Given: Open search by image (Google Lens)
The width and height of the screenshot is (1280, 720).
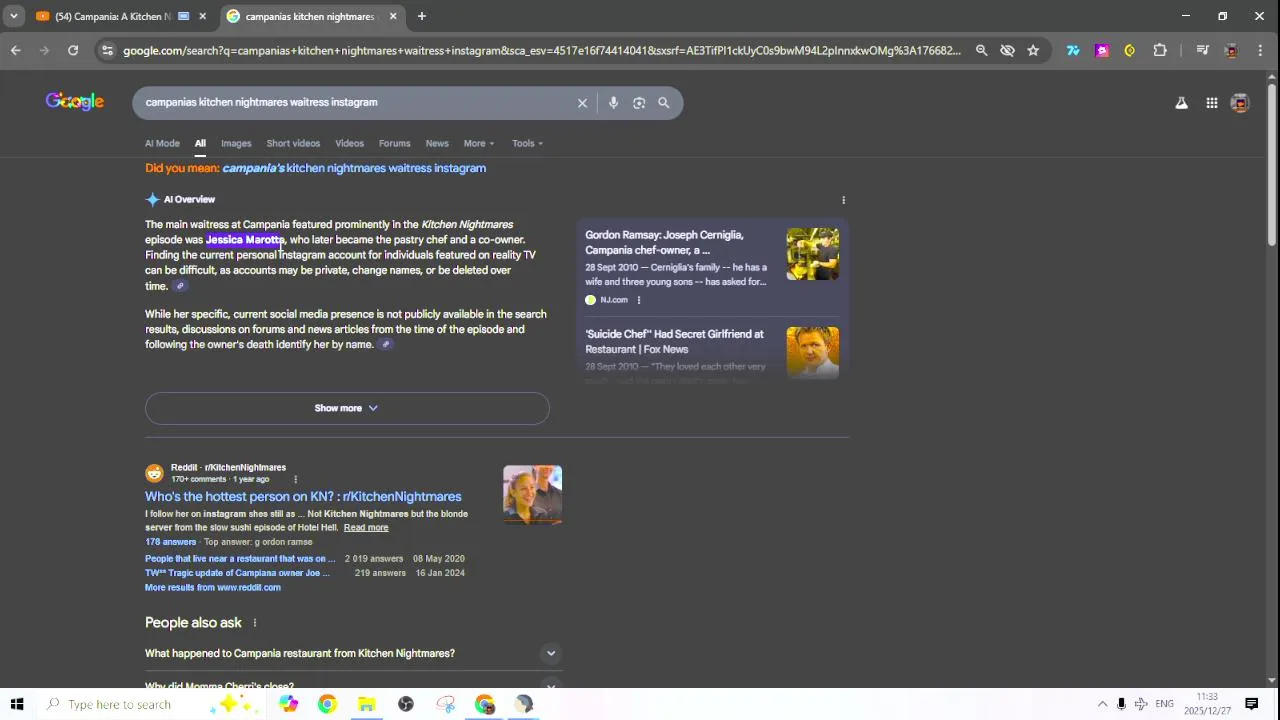Looking at the screenshot, I should (639, 102).
